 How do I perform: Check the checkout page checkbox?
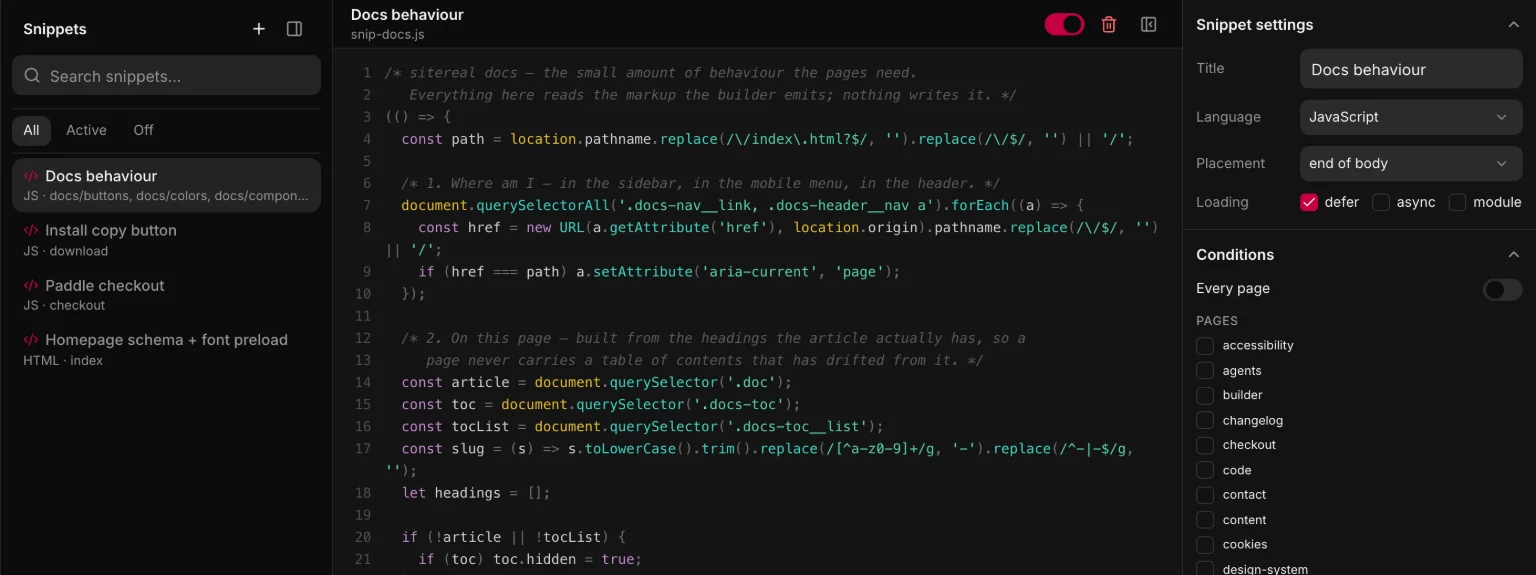coord(1205,445)
